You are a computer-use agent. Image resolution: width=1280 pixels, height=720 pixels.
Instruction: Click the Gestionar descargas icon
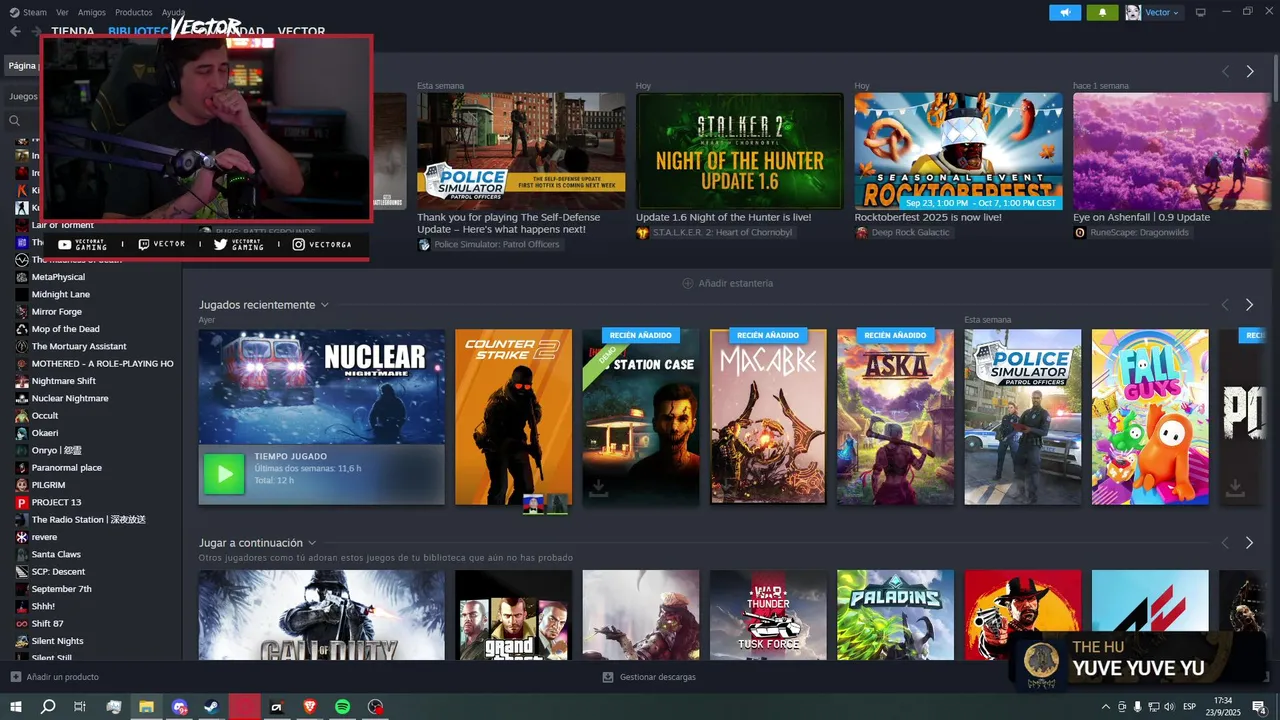(x=608, y=677)
